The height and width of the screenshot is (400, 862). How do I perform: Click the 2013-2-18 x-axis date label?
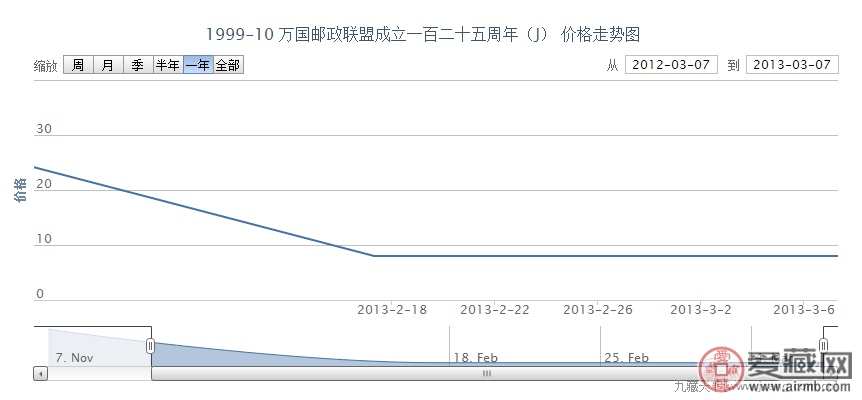pyautogui.click(x=392, y=310)
